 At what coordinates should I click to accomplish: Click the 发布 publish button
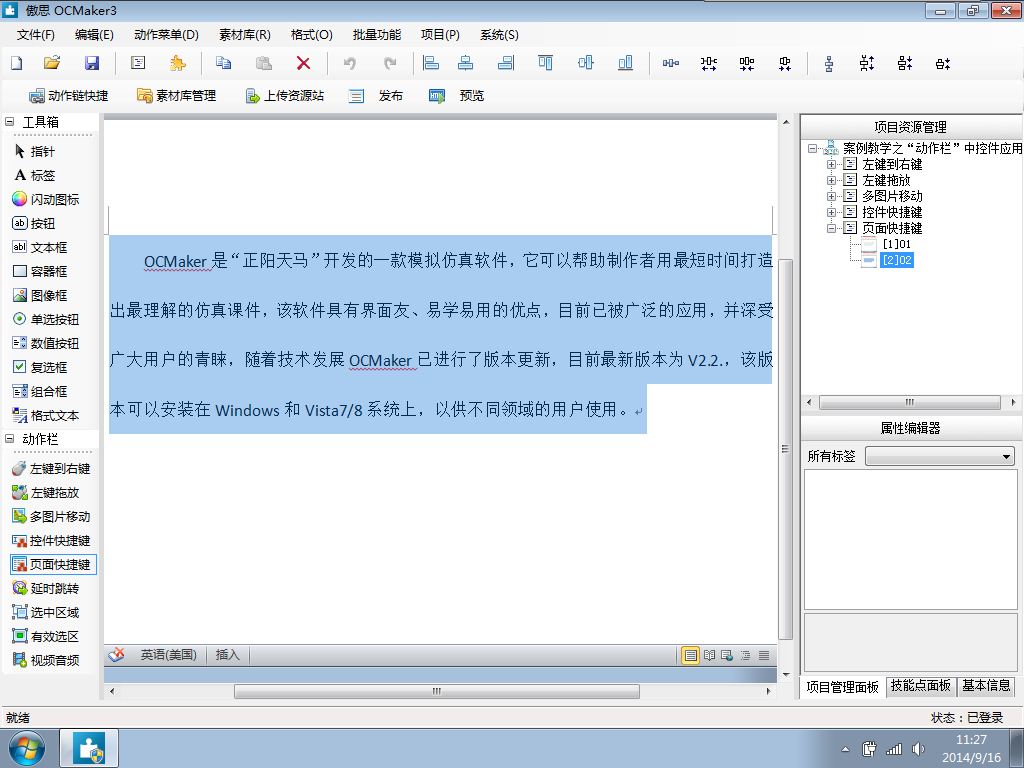point(376,95)
